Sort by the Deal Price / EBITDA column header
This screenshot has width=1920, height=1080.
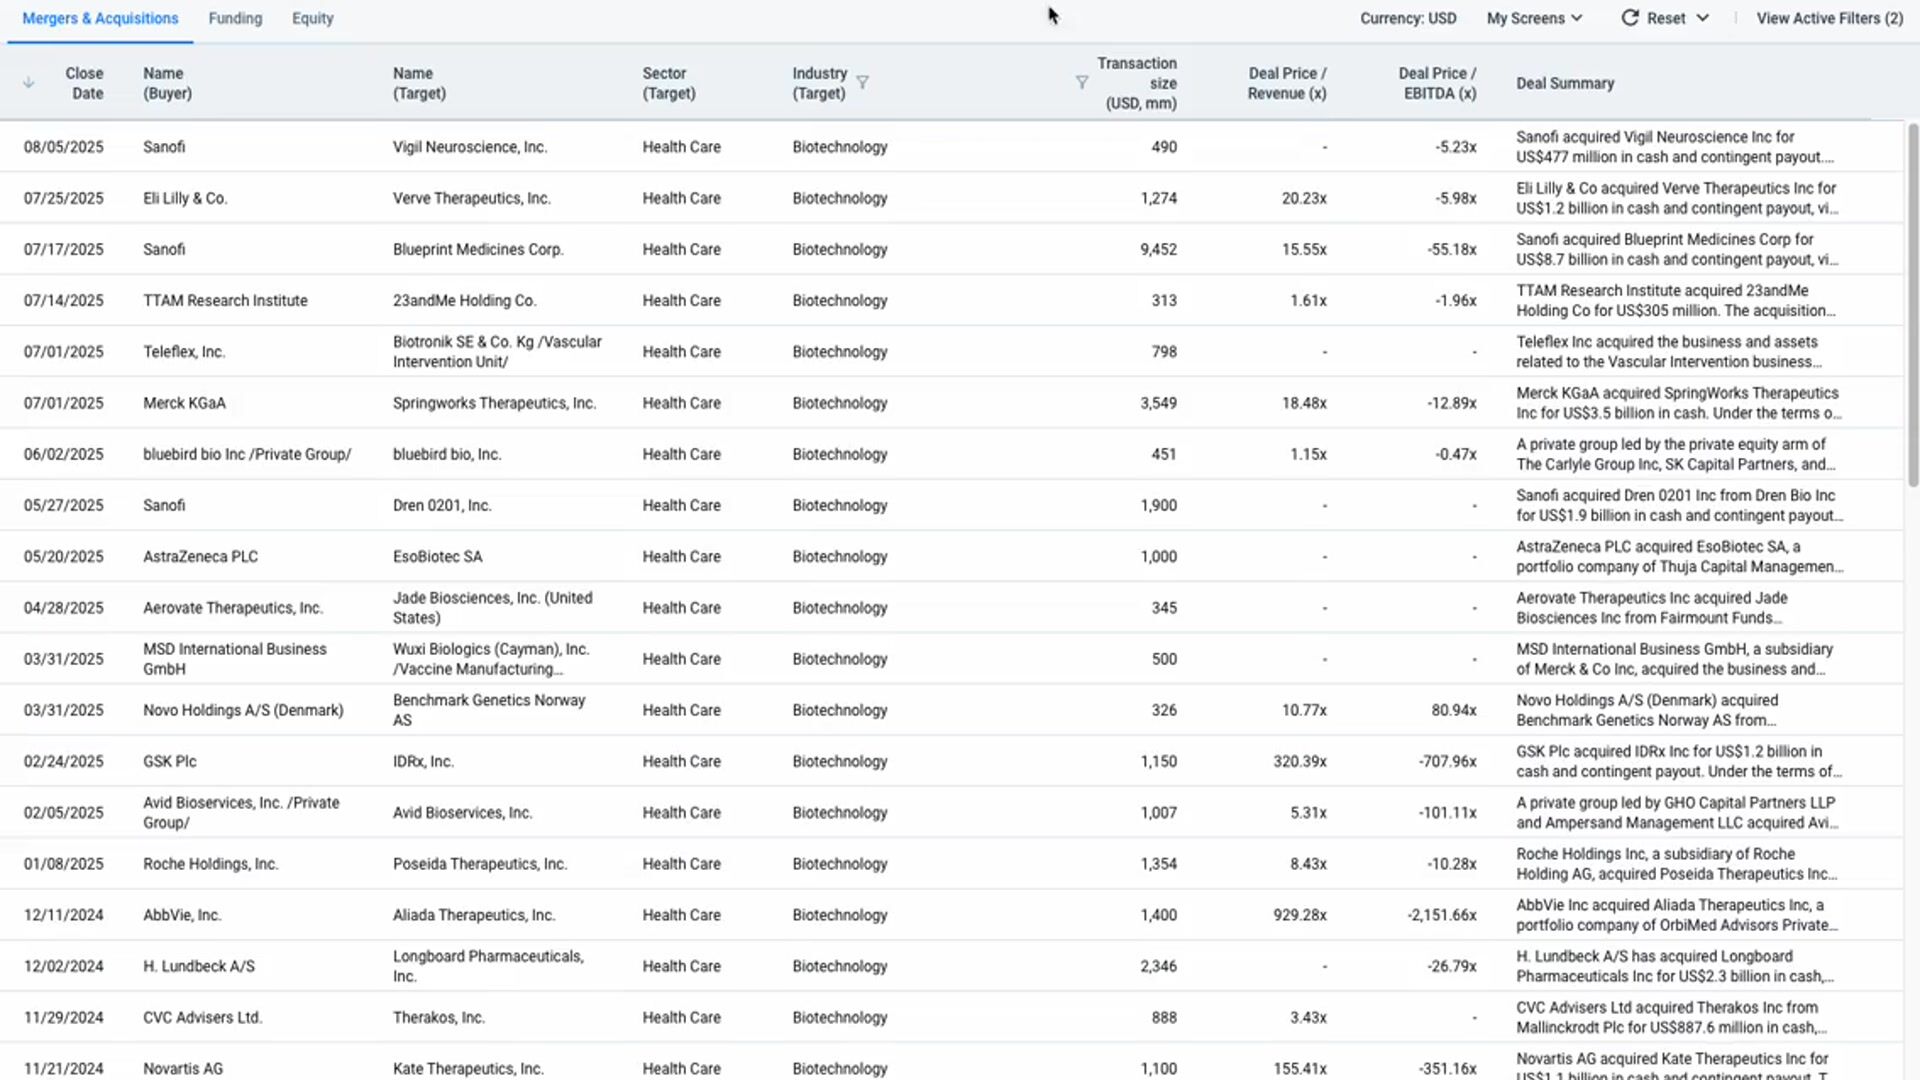click(1436, 83)
